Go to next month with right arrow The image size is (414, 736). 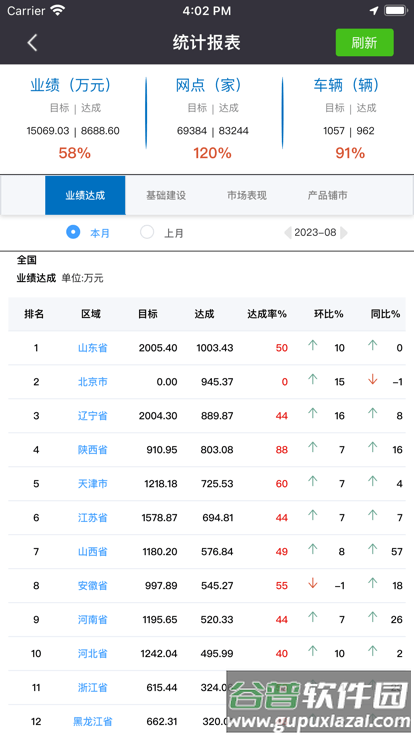pyautogui.click(x=344, y=232)
